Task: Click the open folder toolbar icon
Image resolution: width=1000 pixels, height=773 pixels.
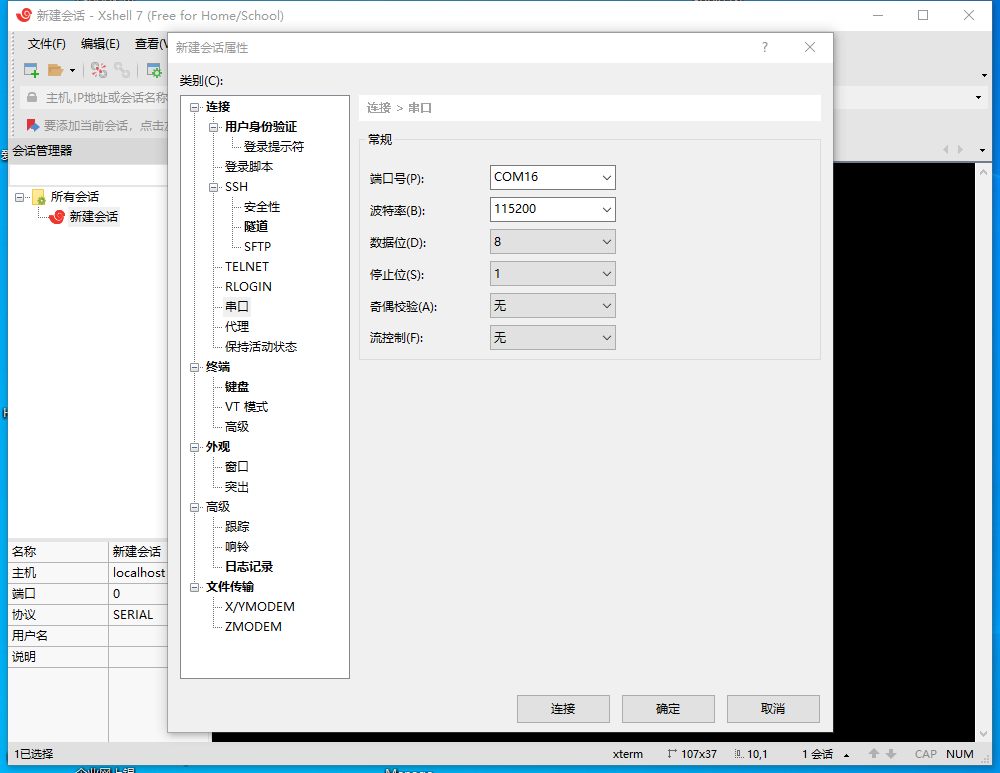Action: point(56,70)
